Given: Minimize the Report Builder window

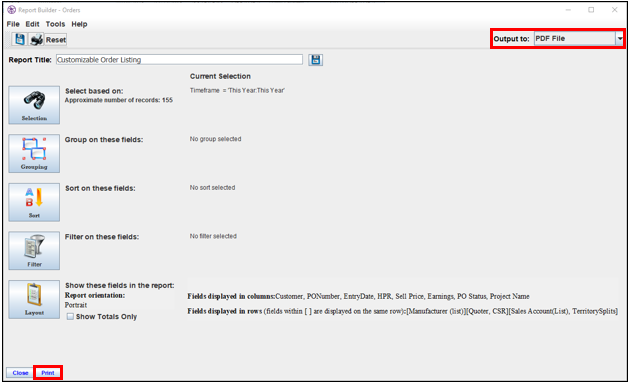Looking at the screenshot, I should tap(568, 10).
